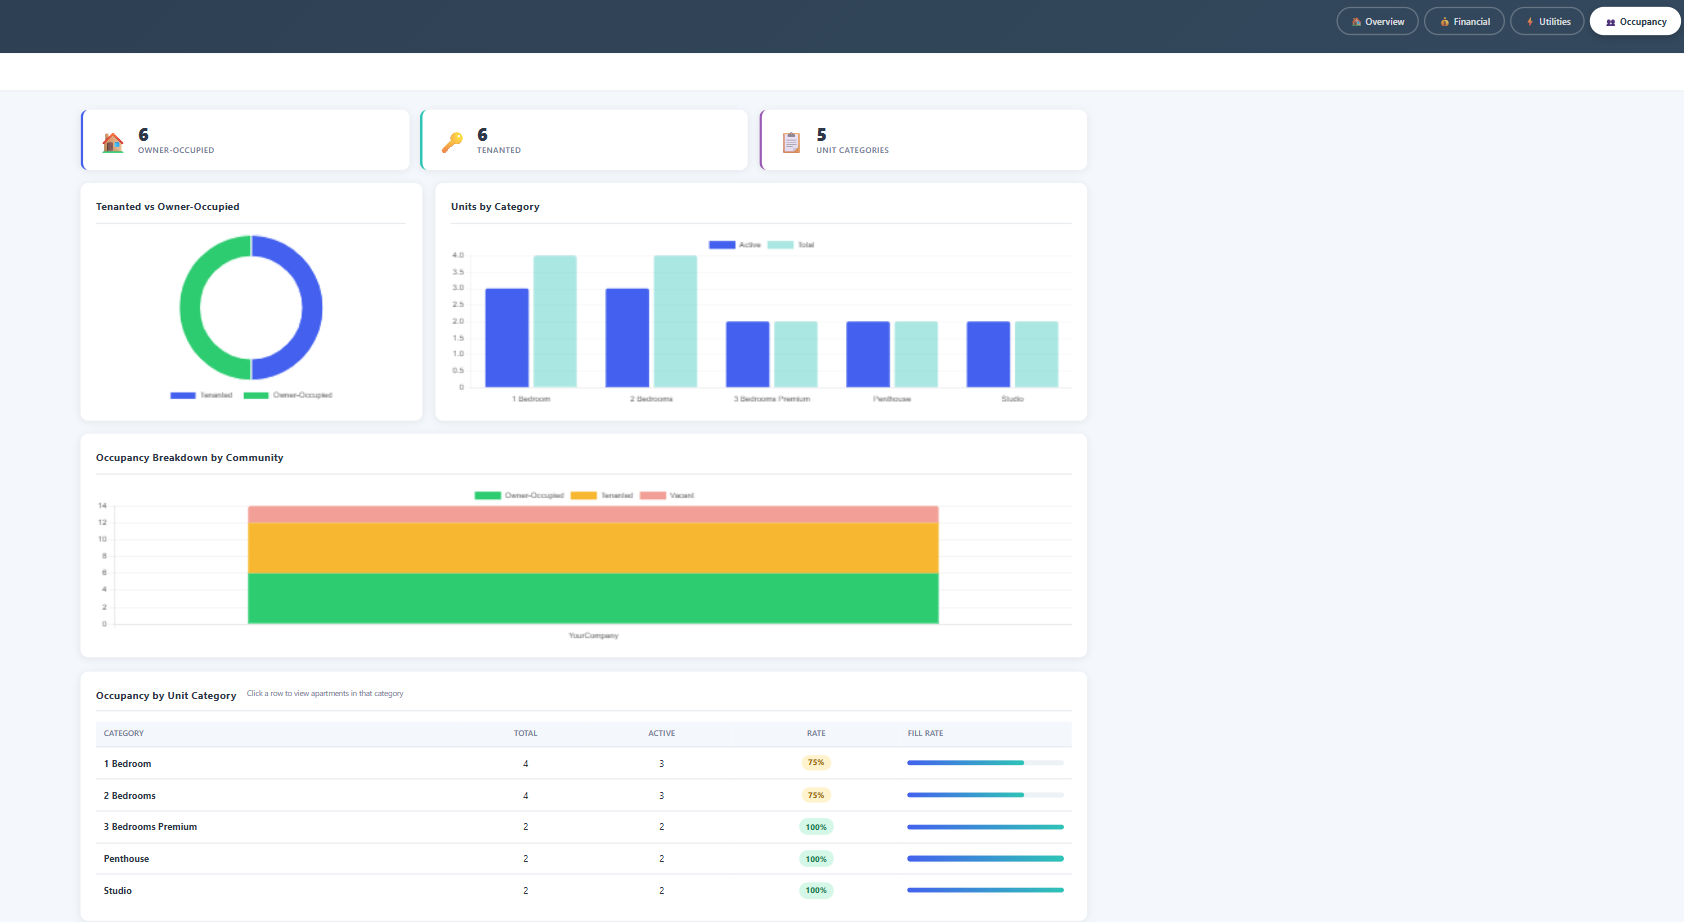The height and width of the screenshot is (922, 1684).
Task: Click the ACTIVE column header
Action: click(661, 733)
